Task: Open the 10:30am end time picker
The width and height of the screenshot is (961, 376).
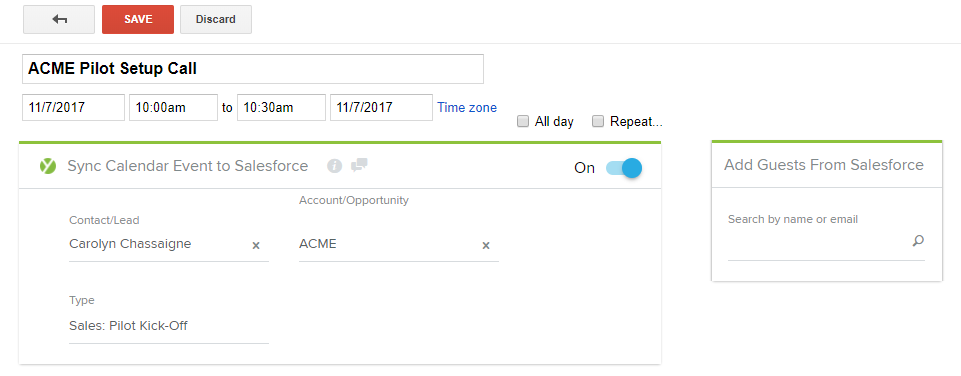Action: point(281,107)
